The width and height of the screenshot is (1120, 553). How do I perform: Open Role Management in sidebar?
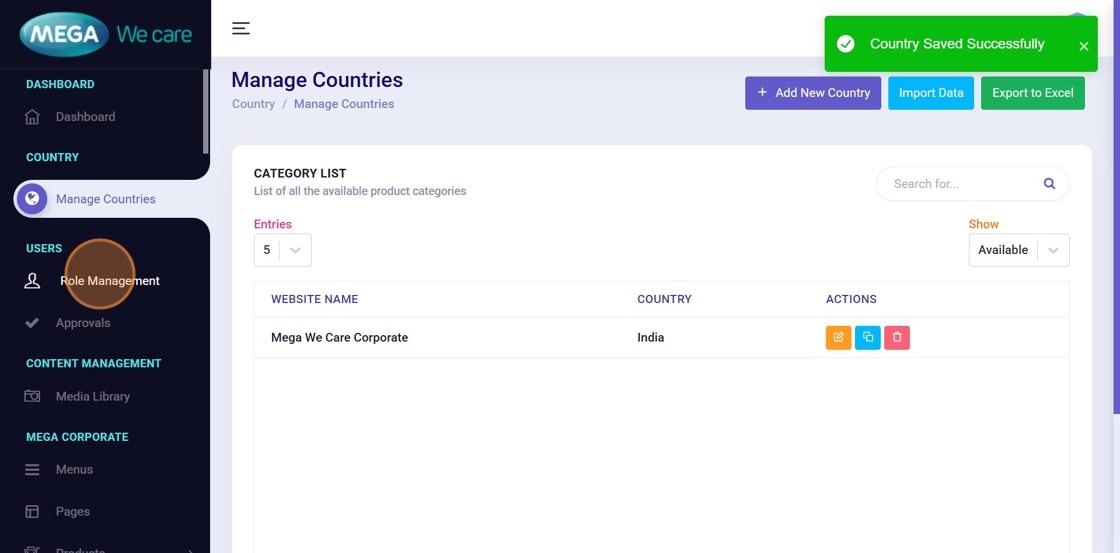click(x=109, y=281)
